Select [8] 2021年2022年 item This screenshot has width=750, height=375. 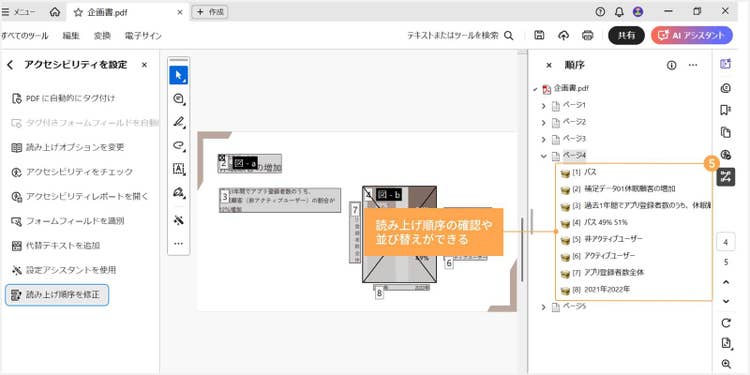coord(595,290)
